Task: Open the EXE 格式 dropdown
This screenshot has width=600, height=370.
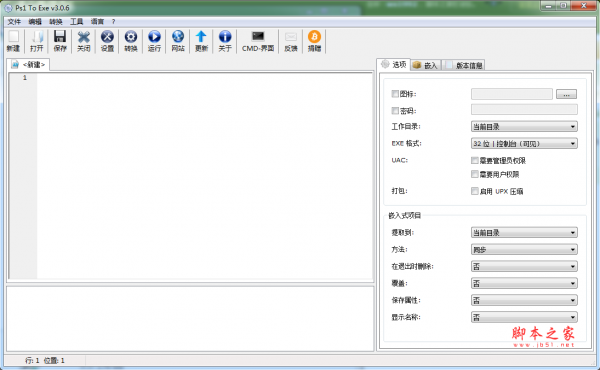Action: tap(524, 143)
